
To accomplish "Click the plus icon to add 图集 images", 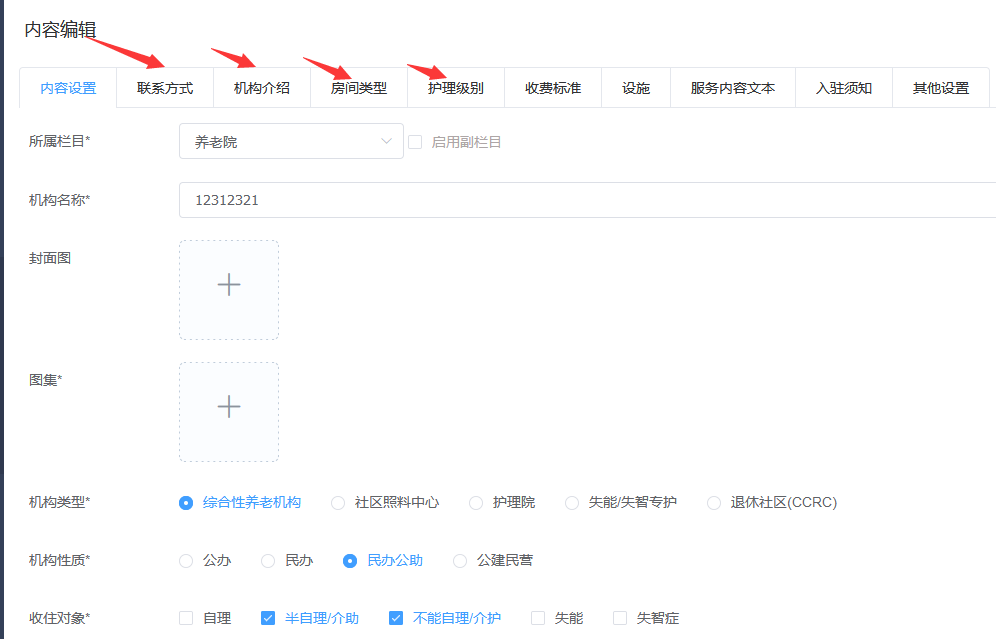I will click(229, 407).
